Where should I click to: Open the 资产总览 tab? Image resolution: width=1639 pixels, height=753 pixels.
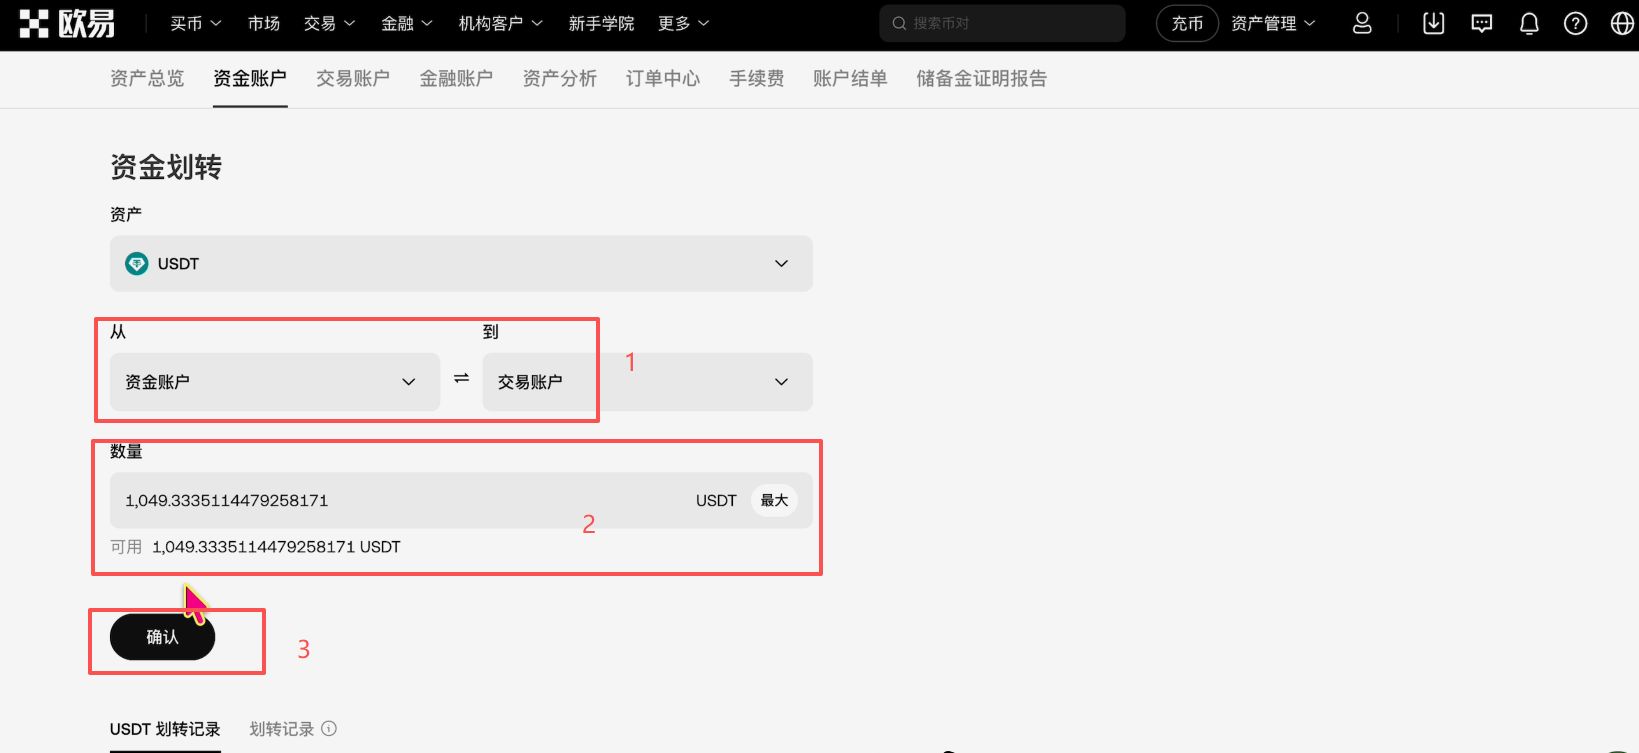[147, 78]
